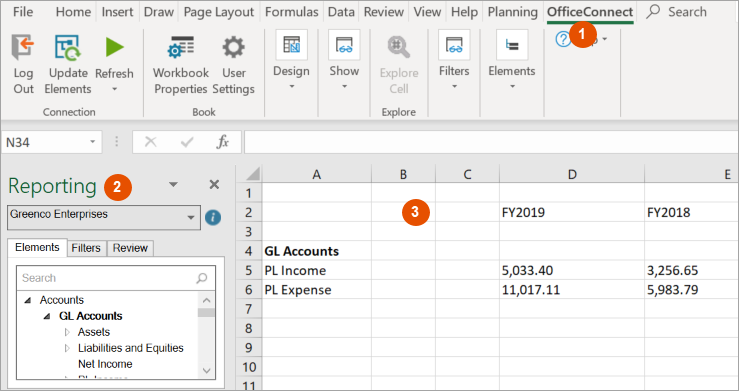Image resolution: width=739 pixels, height=391 pixels.
Task: Select column D header
Action: point(572,174)
